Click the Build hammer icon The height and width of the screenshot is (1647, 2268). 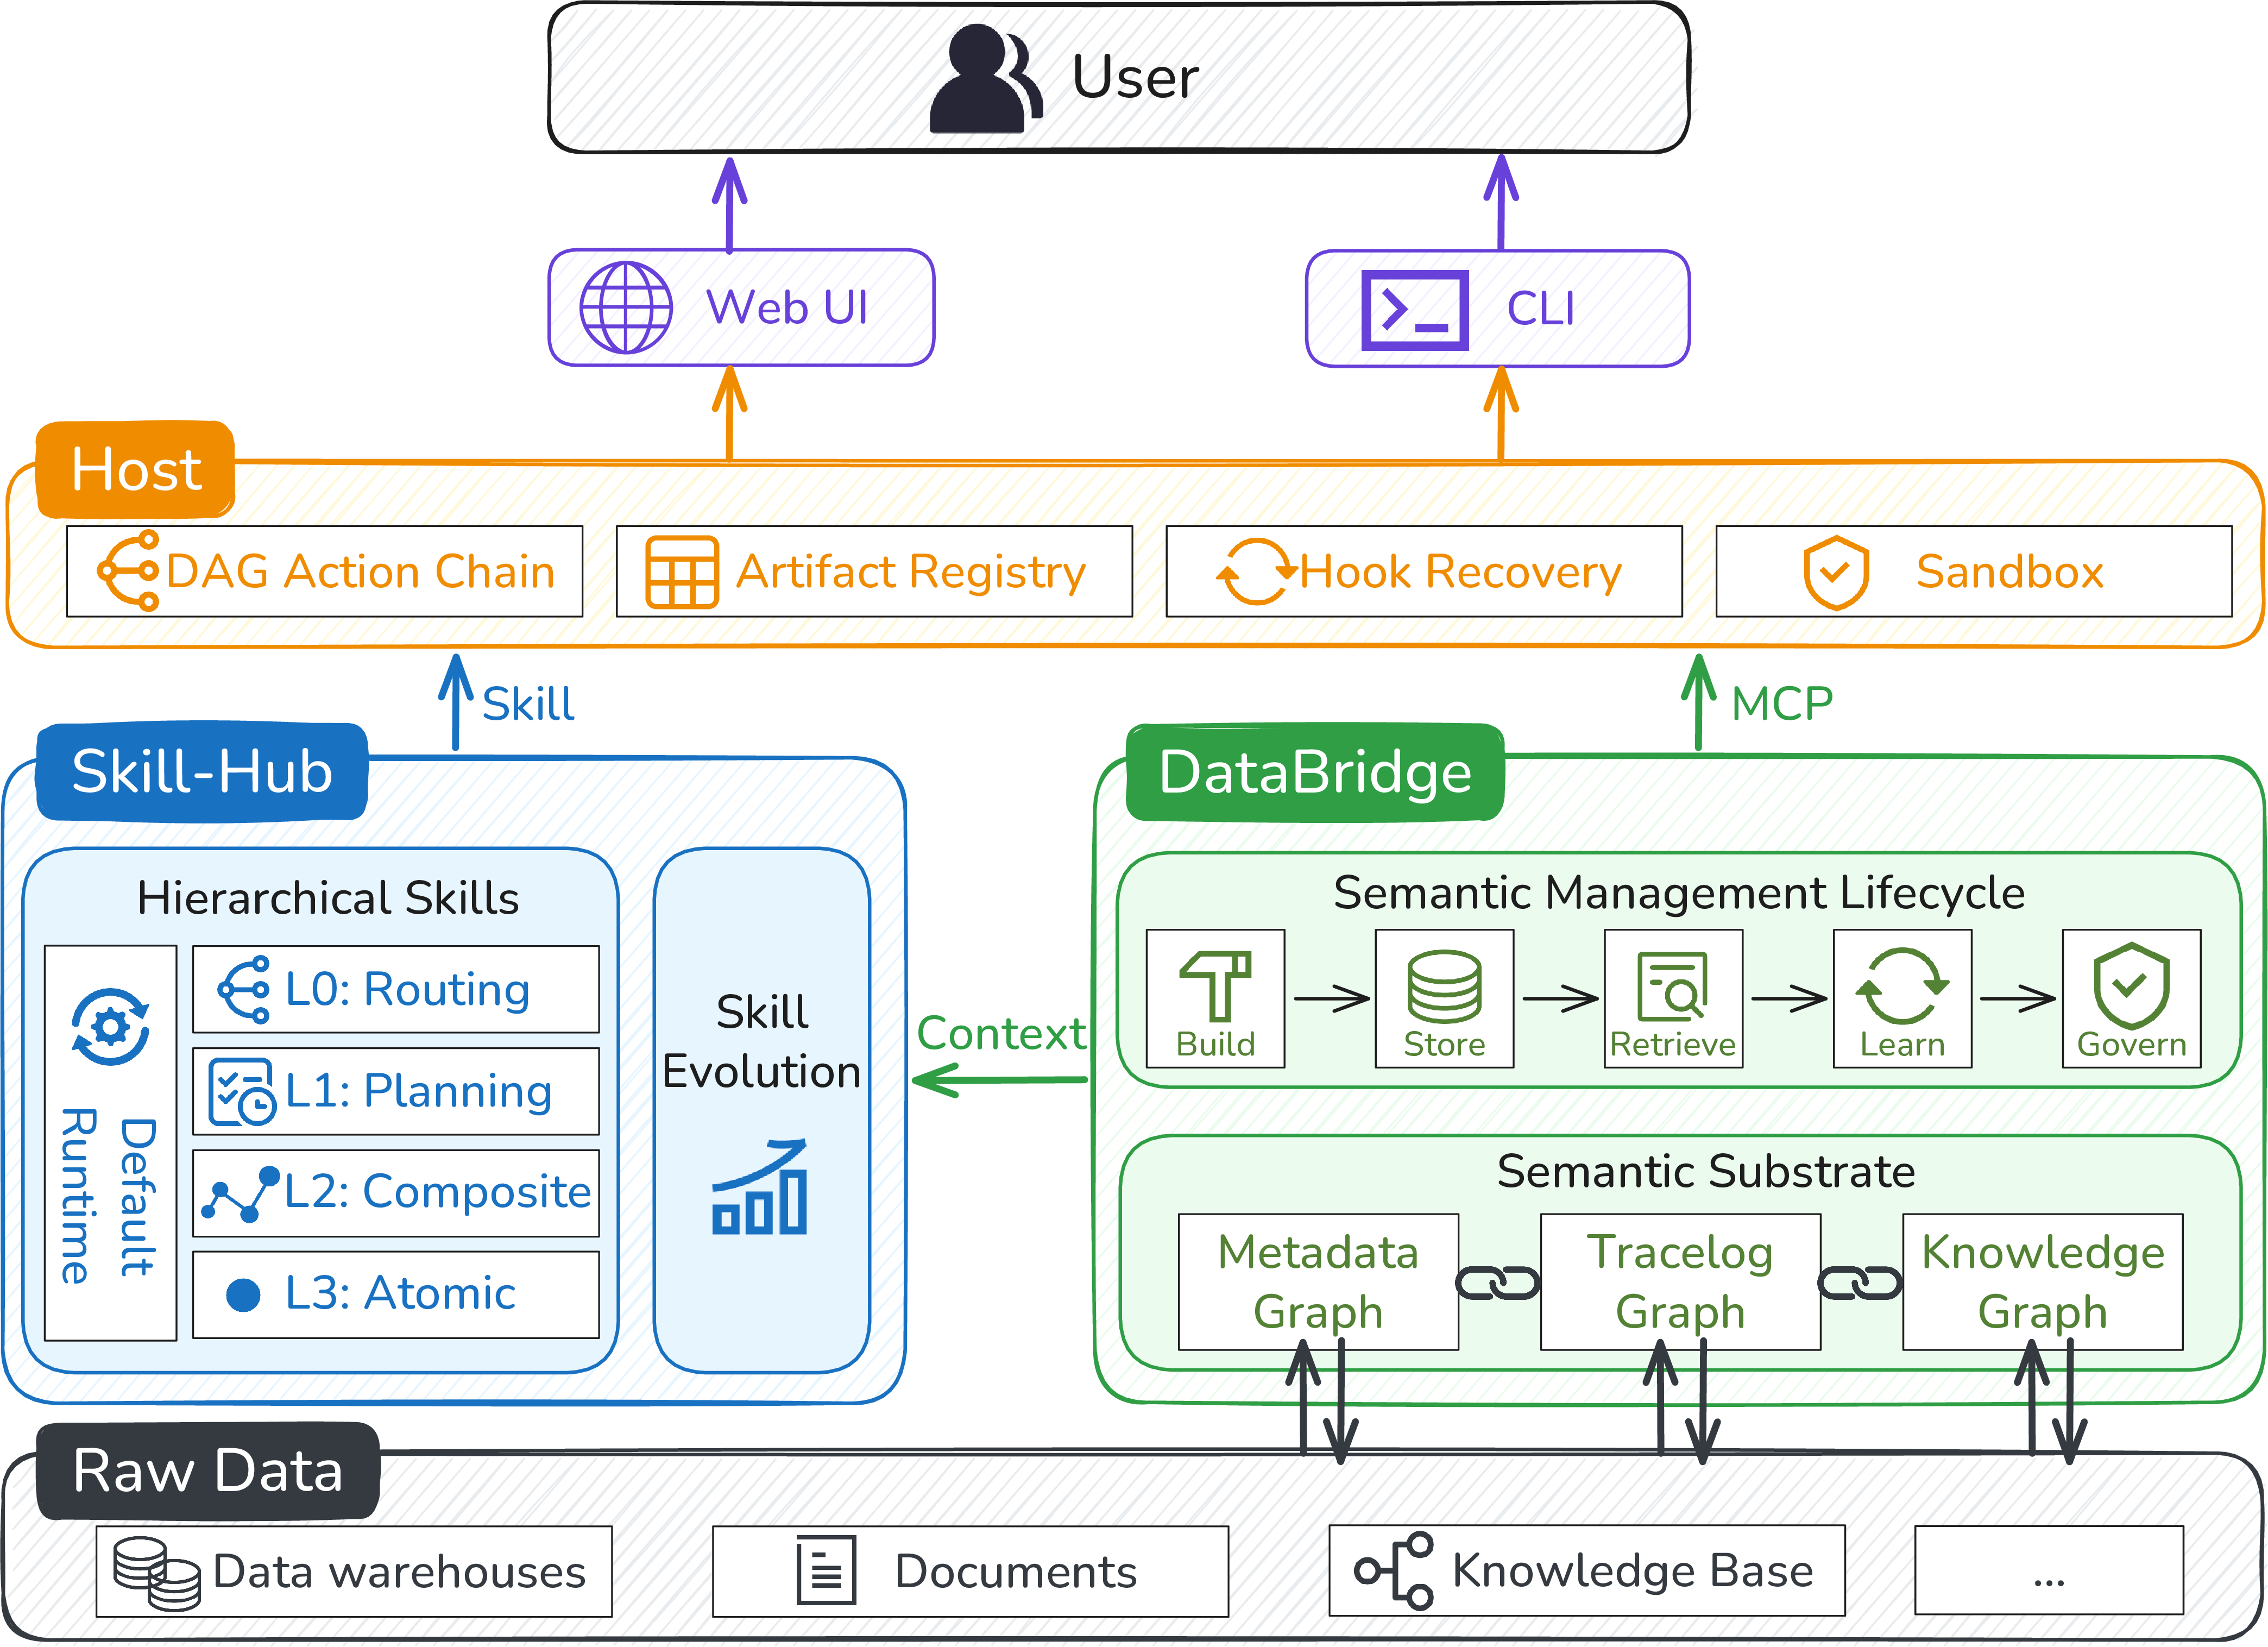(x=1216, y=986)
